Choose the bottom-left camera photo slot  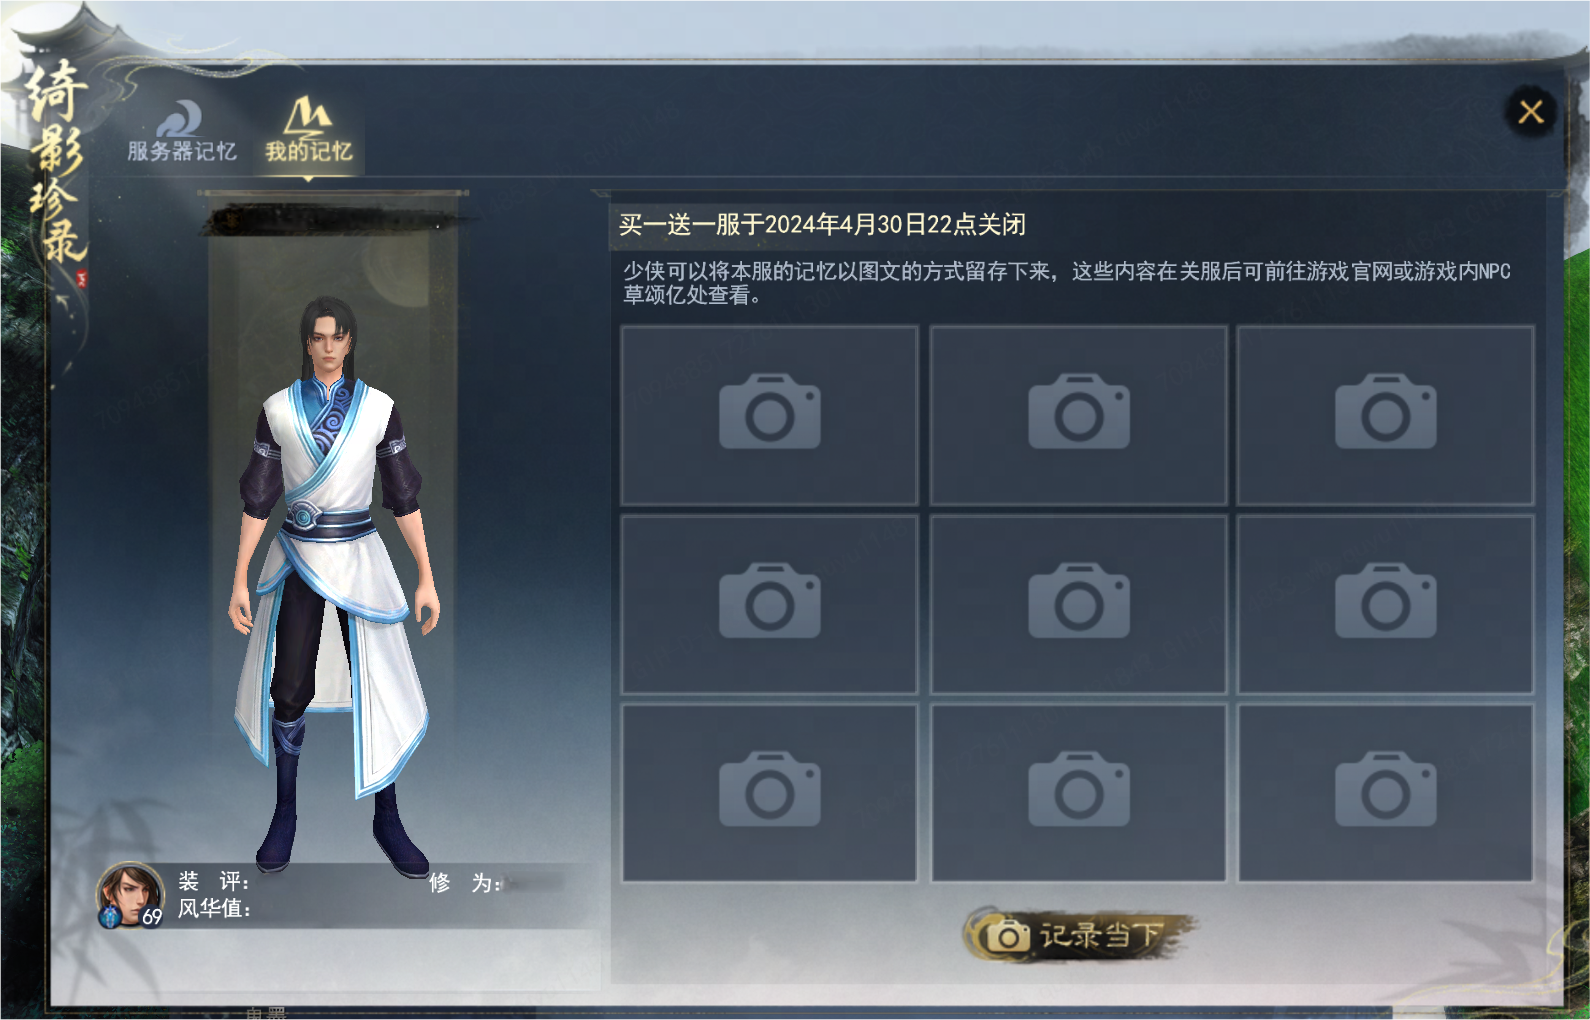pyautogui.click(x=770, y=793)
